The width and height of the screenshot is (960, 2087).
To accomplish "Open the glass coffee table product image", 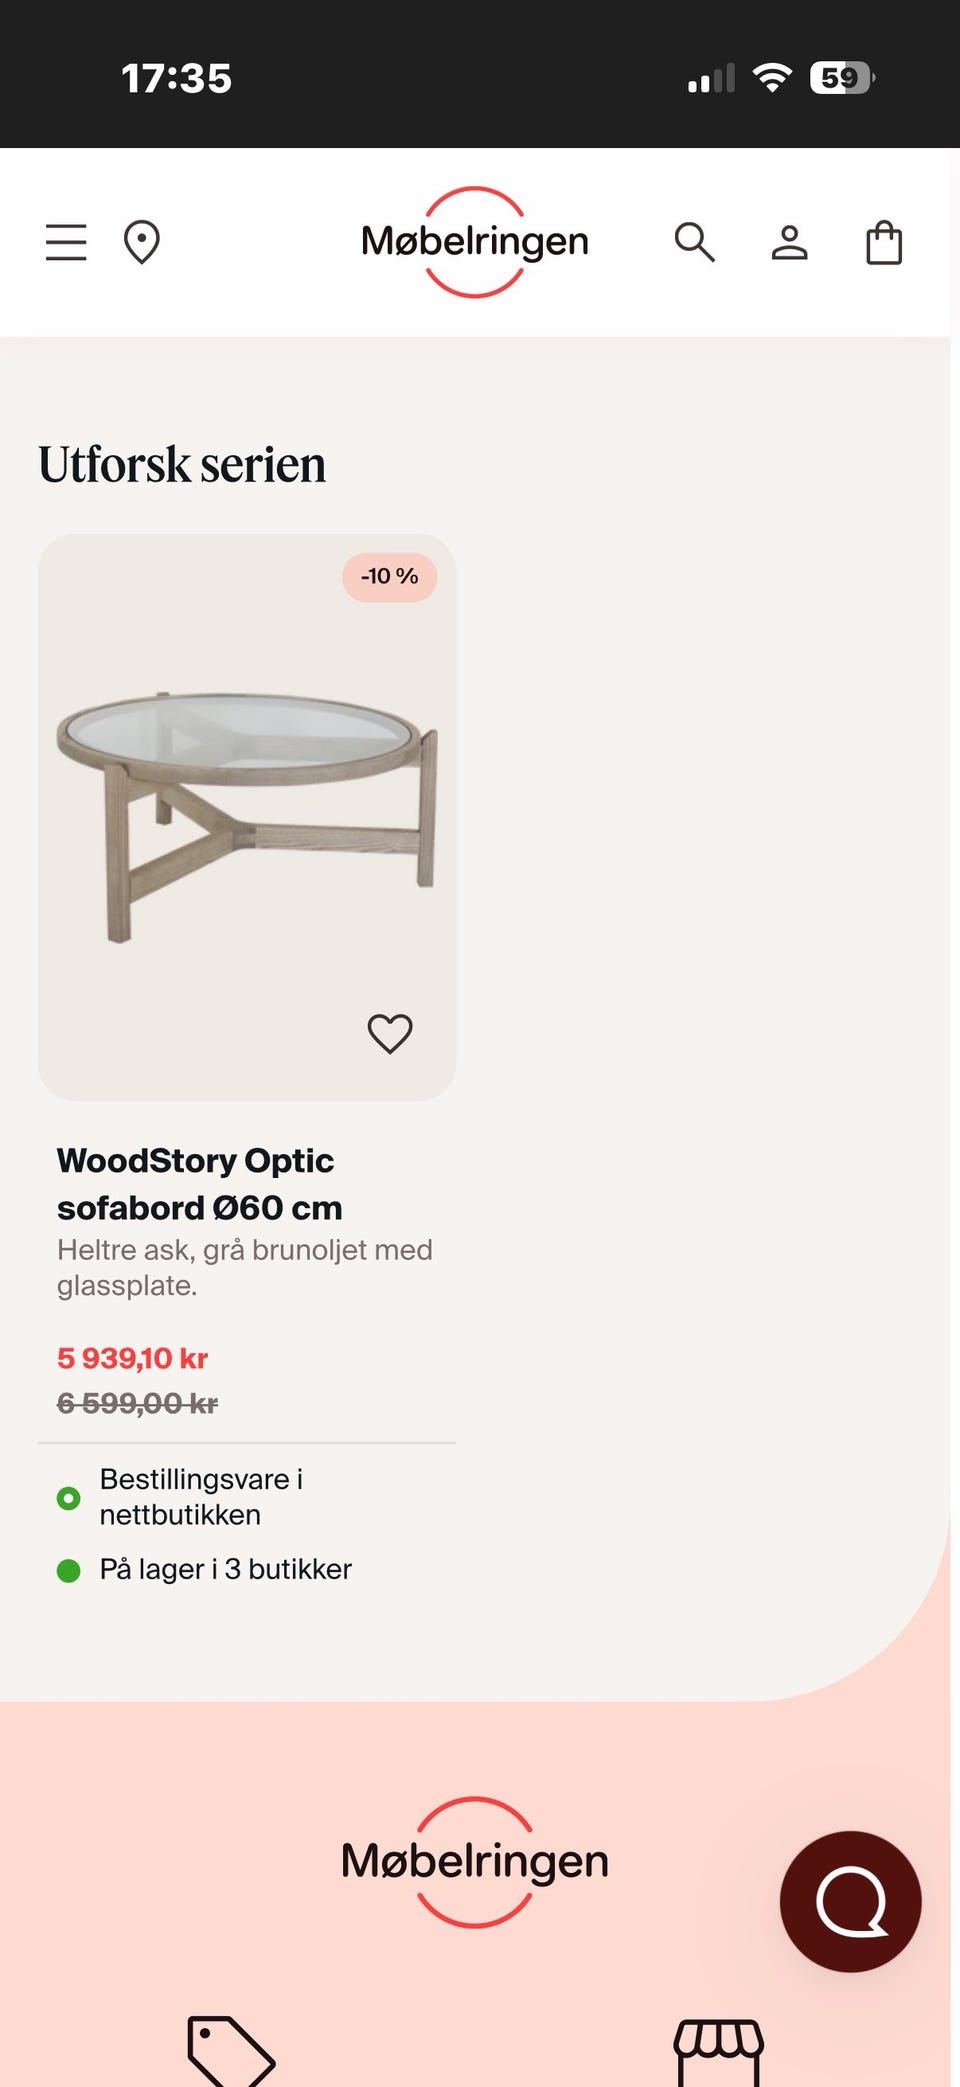I will point(247,815).
